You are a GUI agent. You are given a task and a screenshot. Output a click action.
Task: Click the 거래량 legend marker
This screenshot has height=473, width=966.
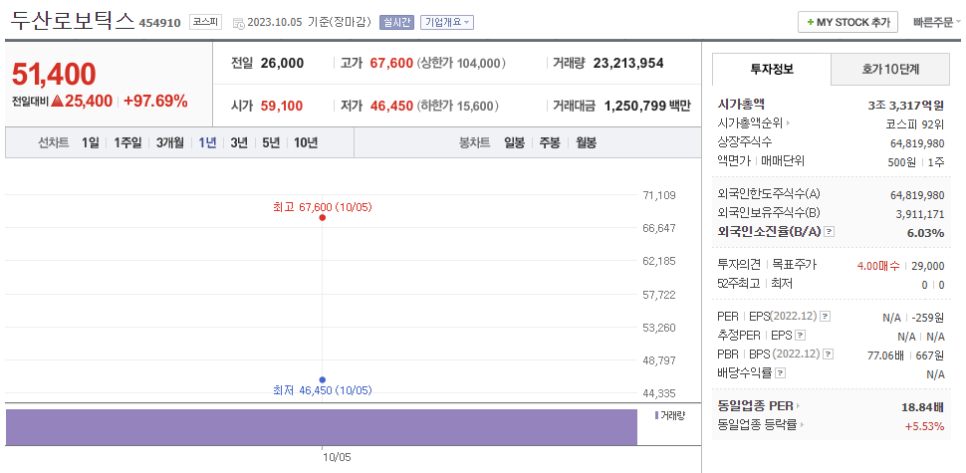point(656,415)
